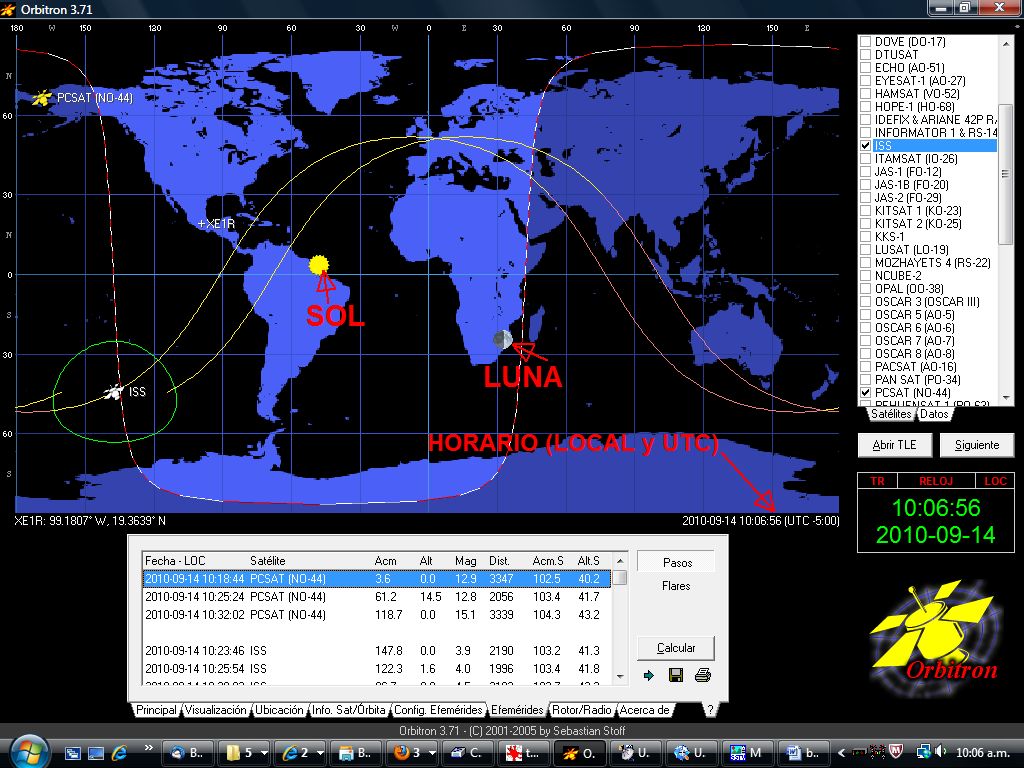Click the Pasos button
This screenshot has width=1024, height=768.
pos(676,562)
